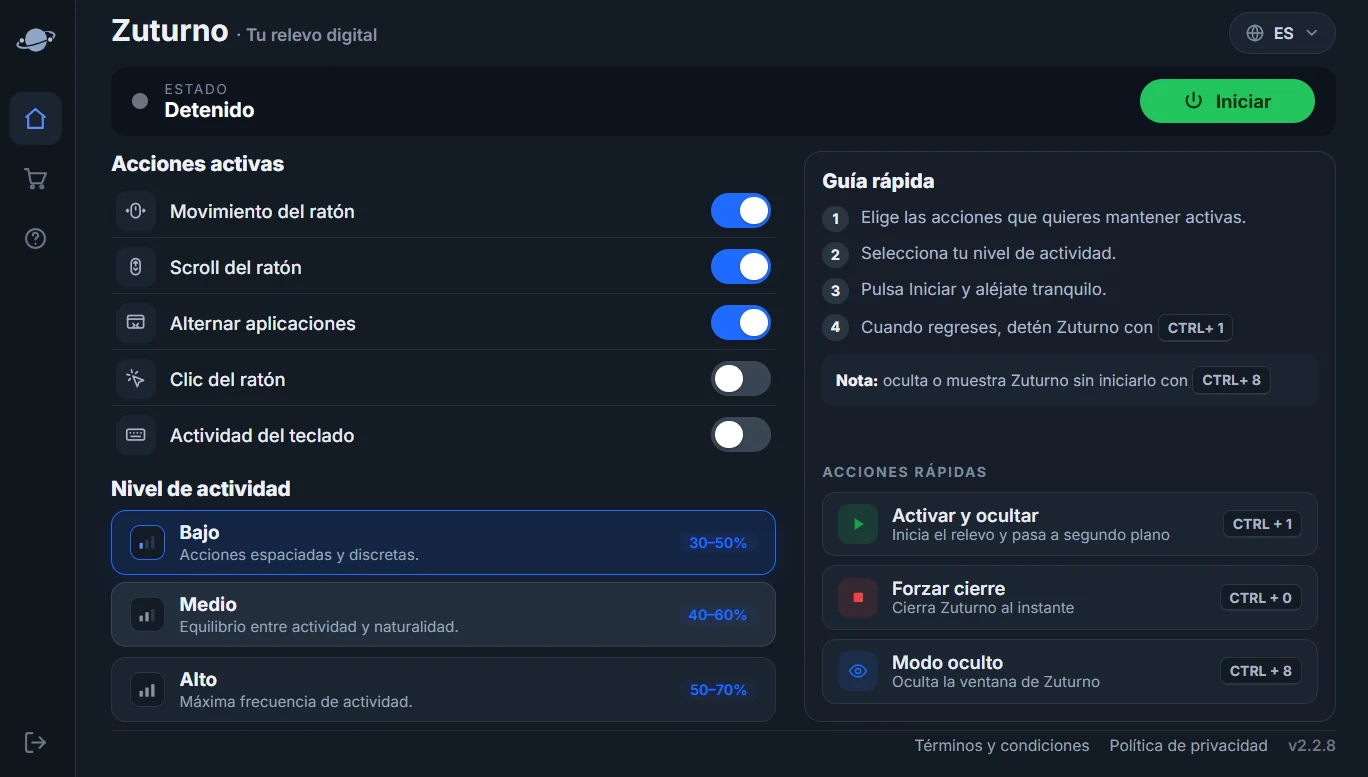1368x777 pixels.
Task: Enable Clic del ratón toggle
Action: [741, 379]
